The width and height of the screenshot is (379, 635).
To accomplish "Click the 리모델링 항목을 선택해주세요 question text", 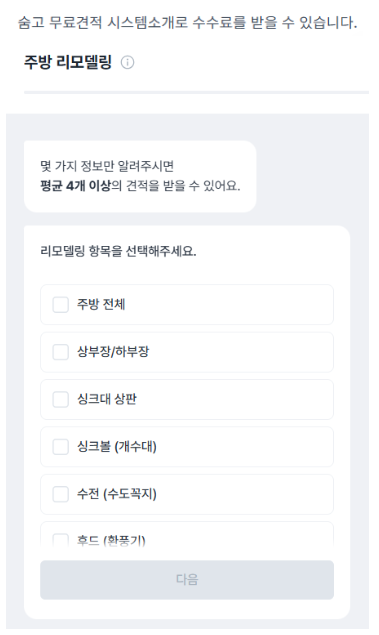I will pos(118,251).
